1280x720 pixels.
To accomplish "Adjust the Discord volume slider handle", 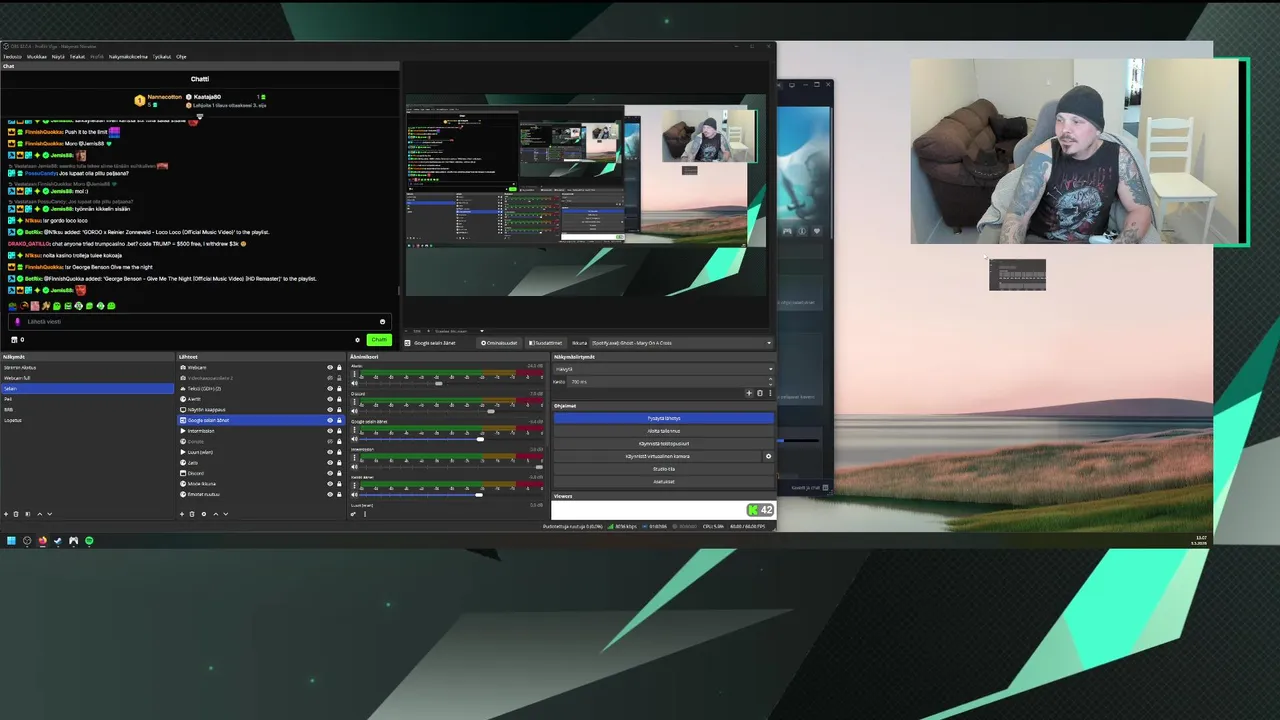I will click(491, 411).
